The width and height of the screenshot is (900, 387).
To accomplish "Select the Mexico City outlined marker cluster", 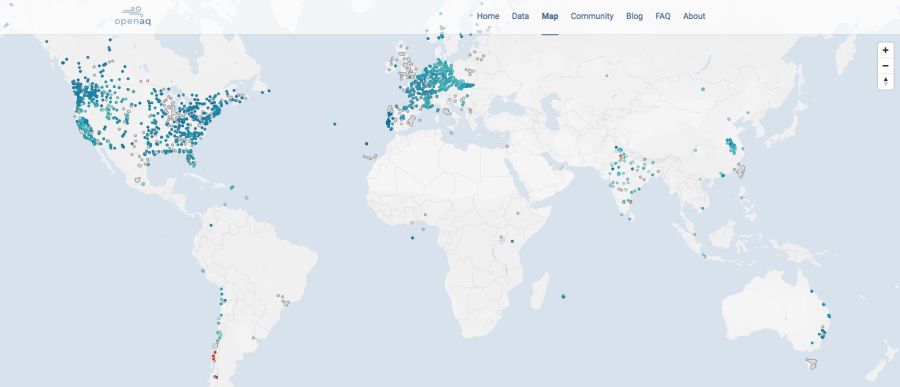I will (138, 180).
